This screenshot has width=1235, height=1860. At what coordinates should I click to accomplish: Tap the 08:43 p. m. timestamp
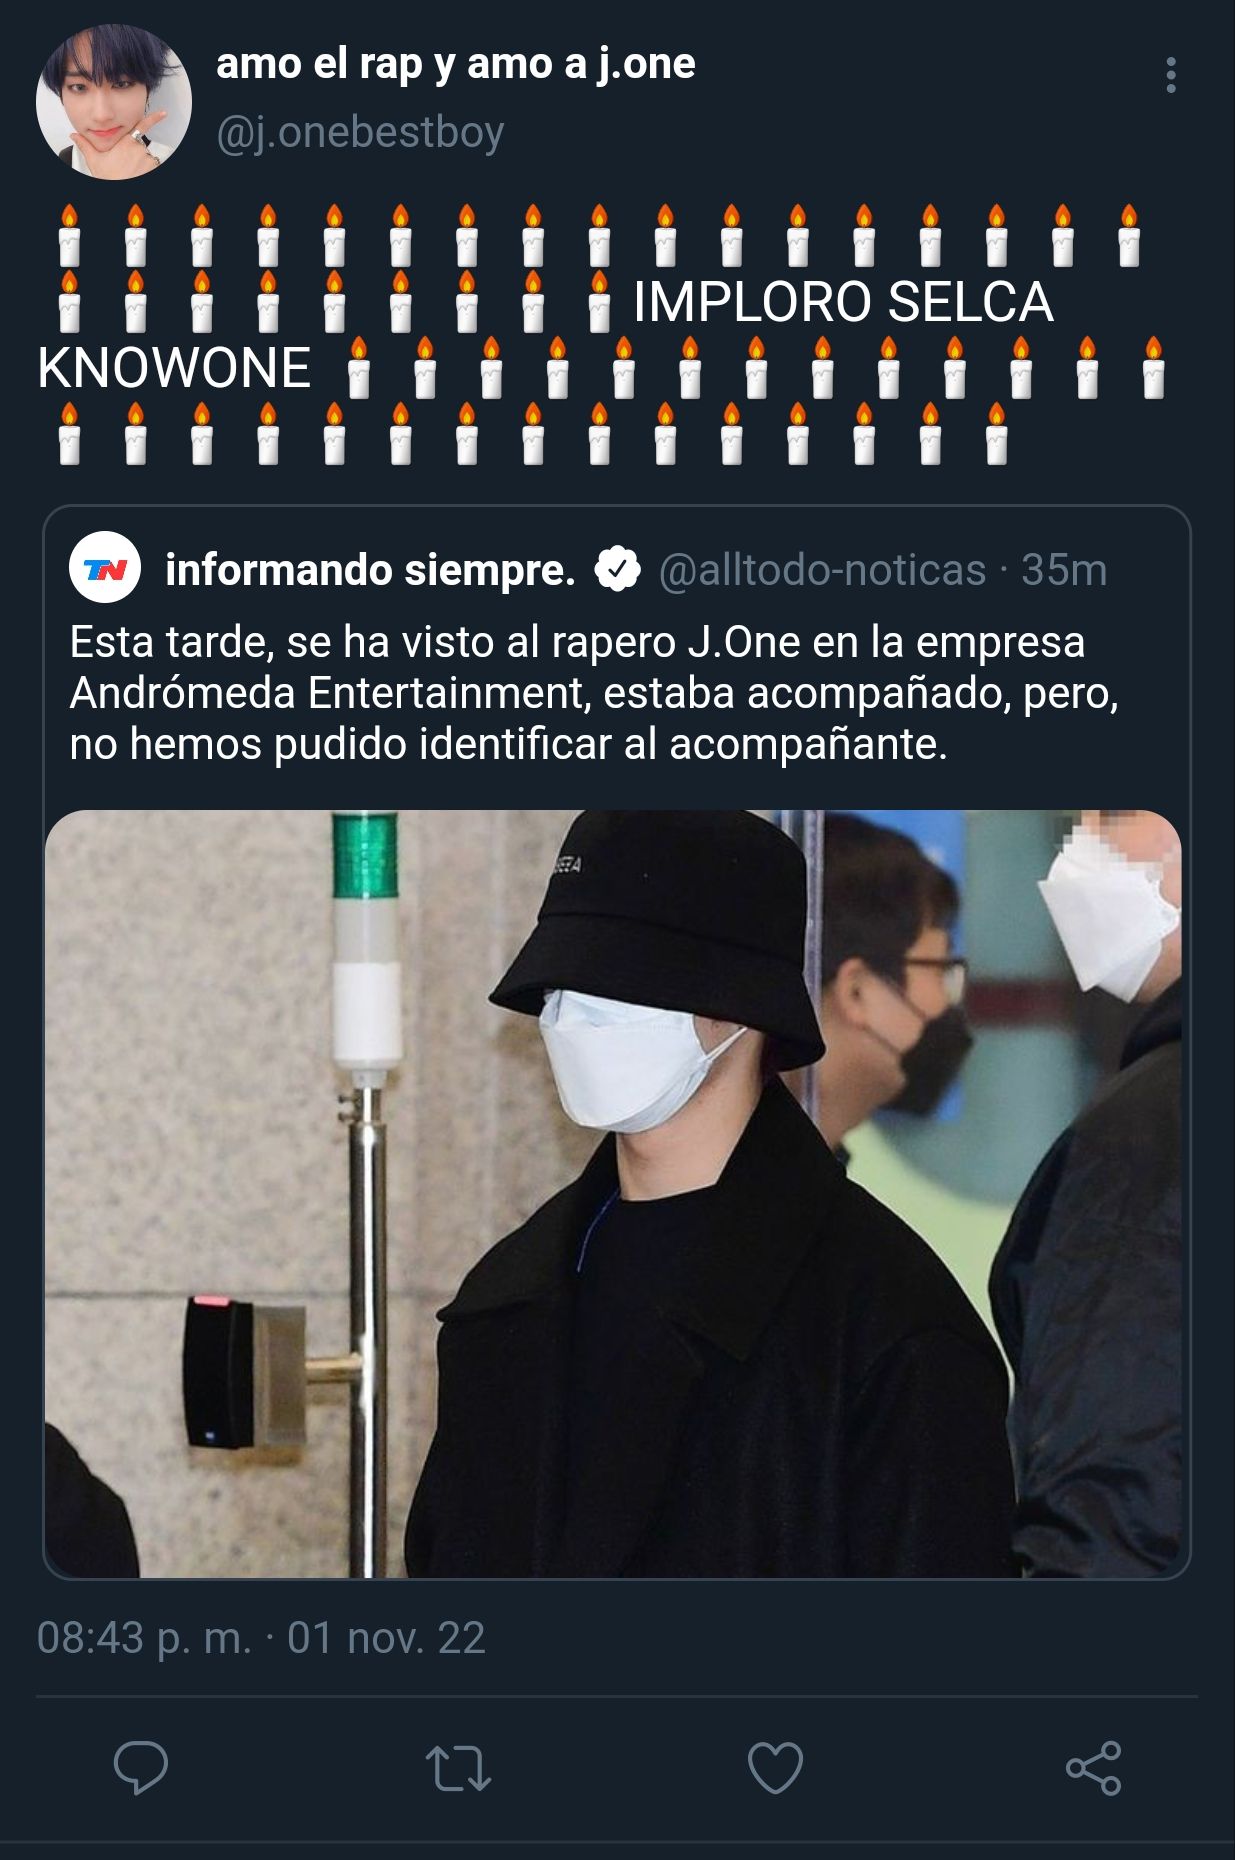point(144,1638)
